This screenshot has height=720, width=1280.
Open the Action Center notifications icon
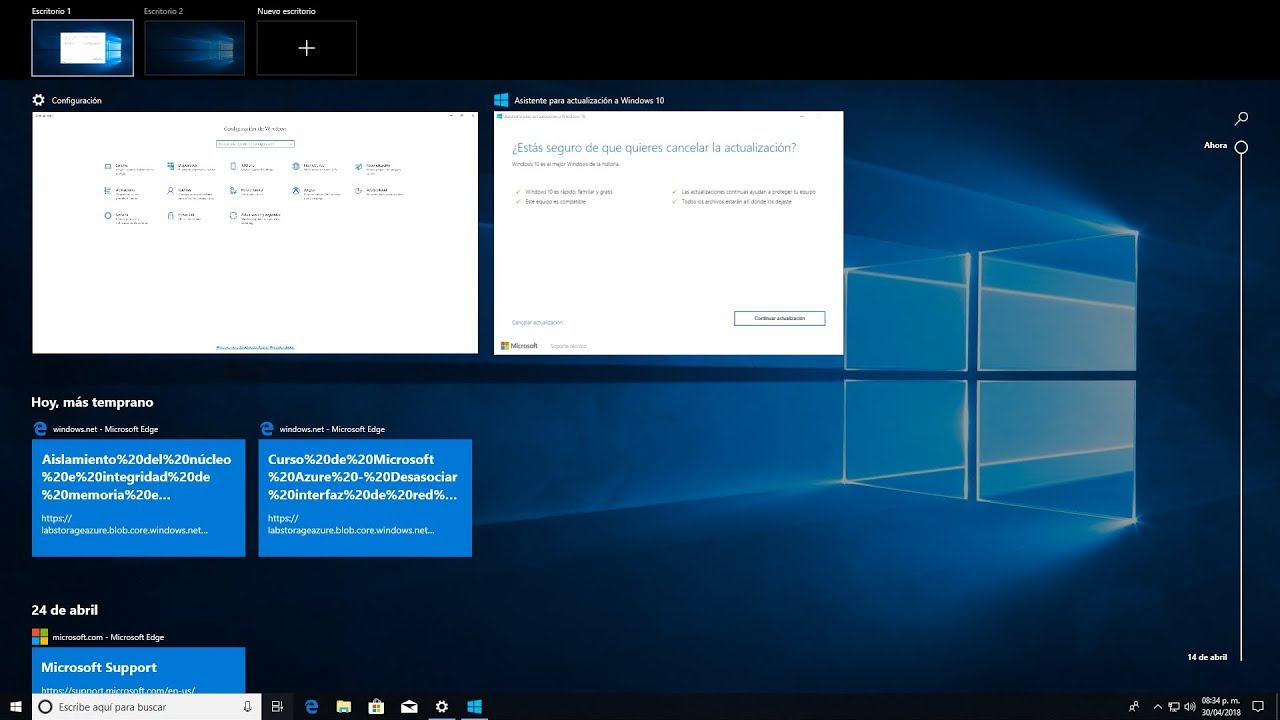click(x=1258, y=707)
